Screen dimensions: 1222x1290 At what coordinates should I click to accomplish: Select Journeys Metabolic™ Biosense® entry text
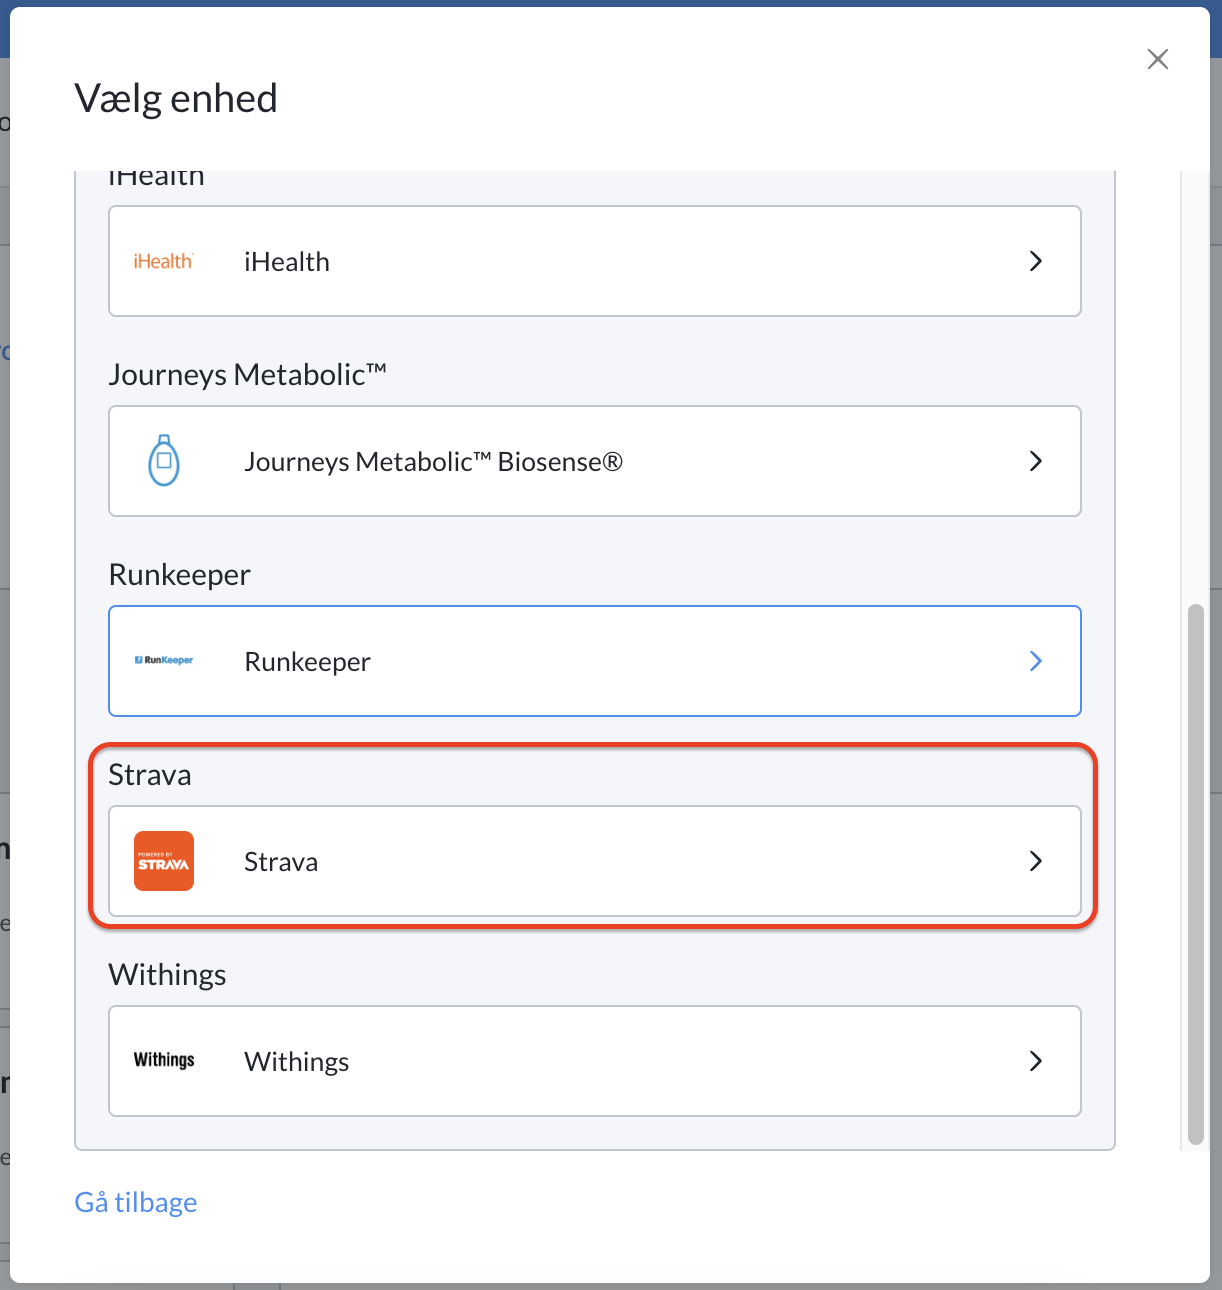pyautogui.click(x=434, y=462)
